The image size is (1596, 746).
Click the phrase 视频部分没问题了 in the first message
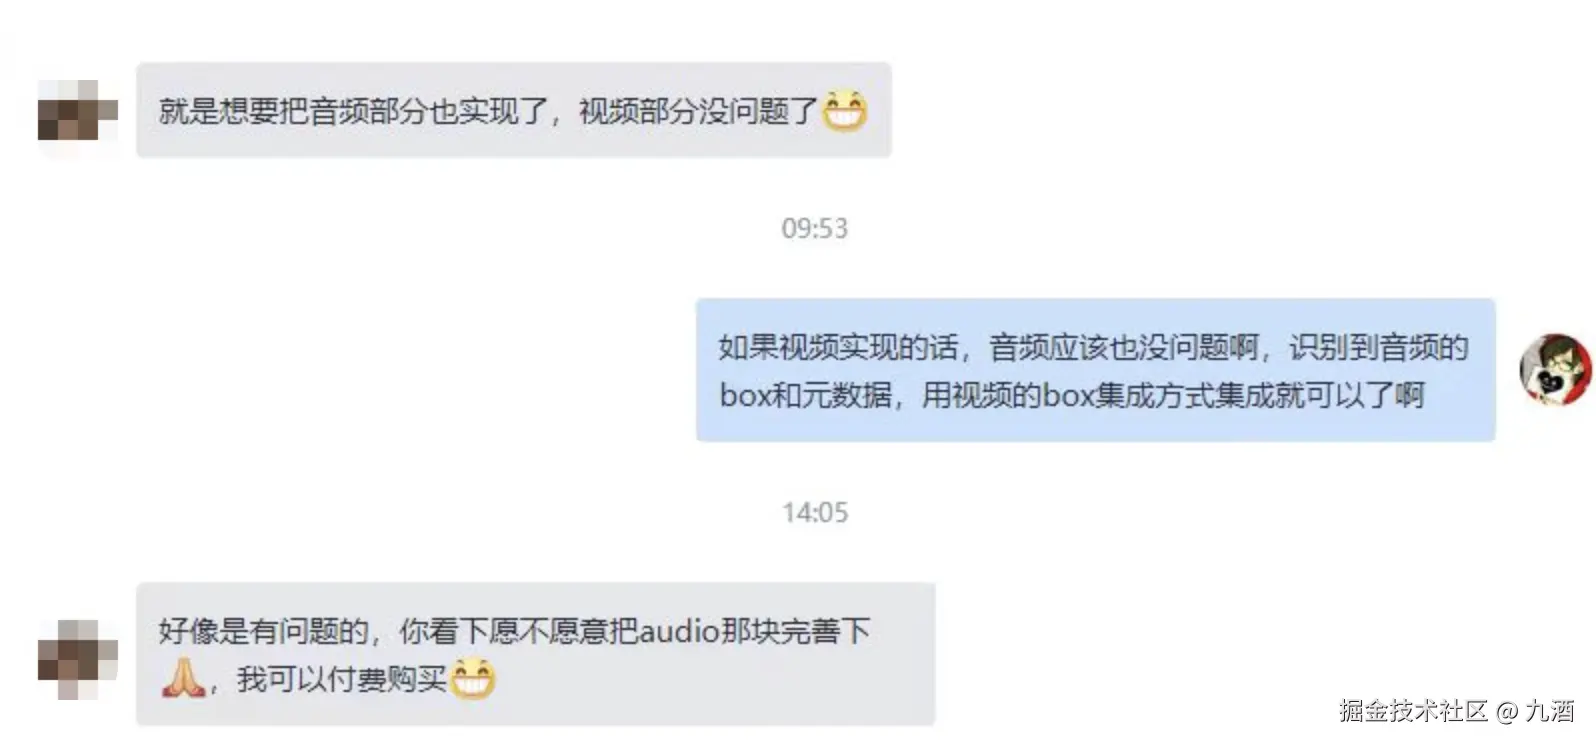pyautogui.click(x=699, y=110)
